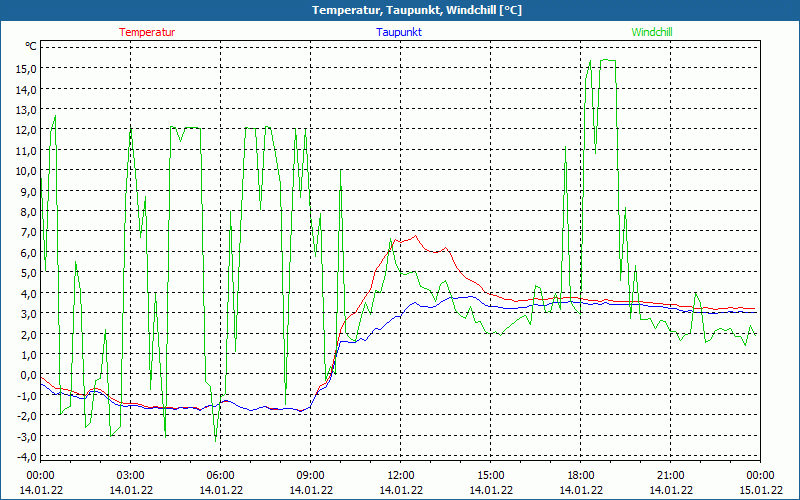Select the 06:00 time axis label

pos(220,475)
